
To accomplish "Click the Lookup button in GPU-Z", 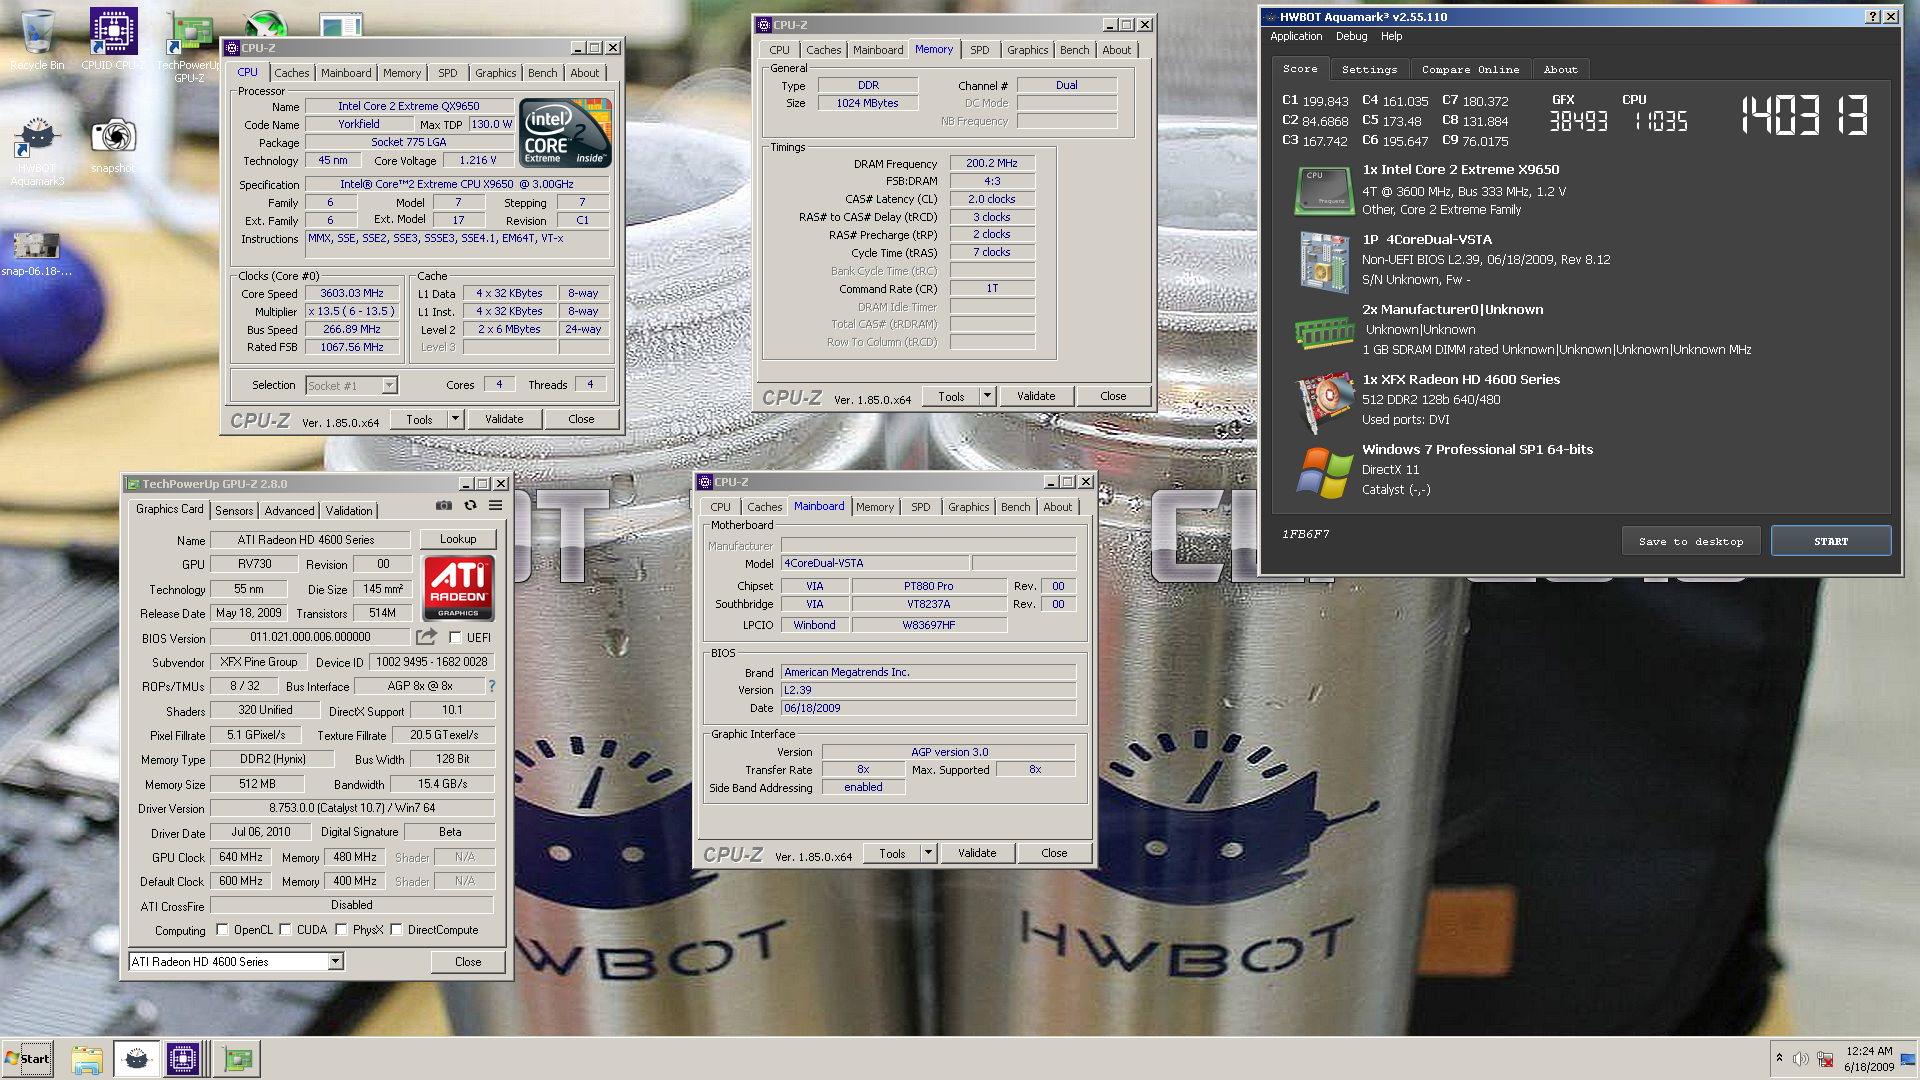I will coord(458,539).
